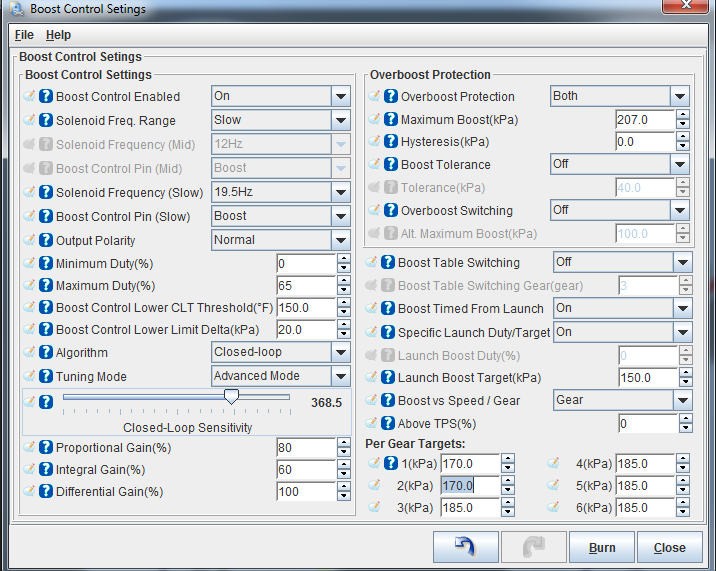Click in Boost Control Lower Limit Delta field

click(306, 329)
